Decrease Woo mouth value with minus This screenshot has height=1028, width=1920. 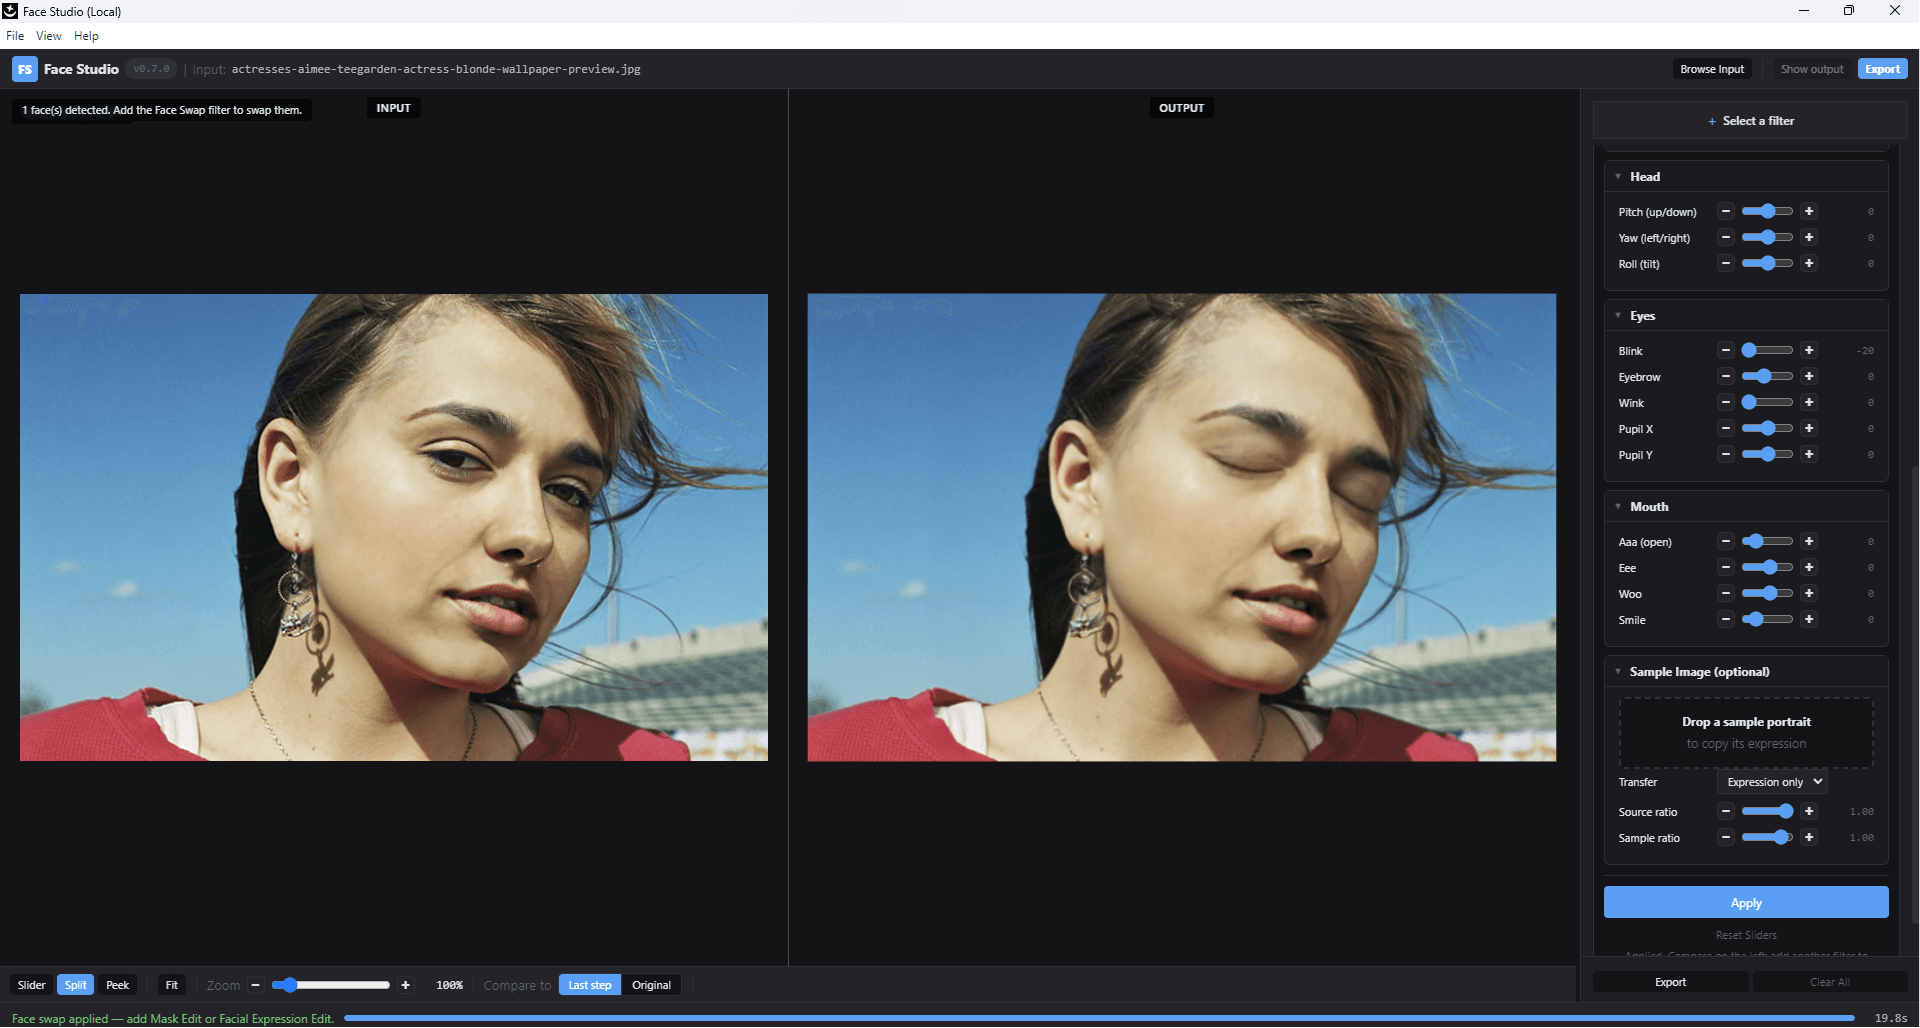1726,593
